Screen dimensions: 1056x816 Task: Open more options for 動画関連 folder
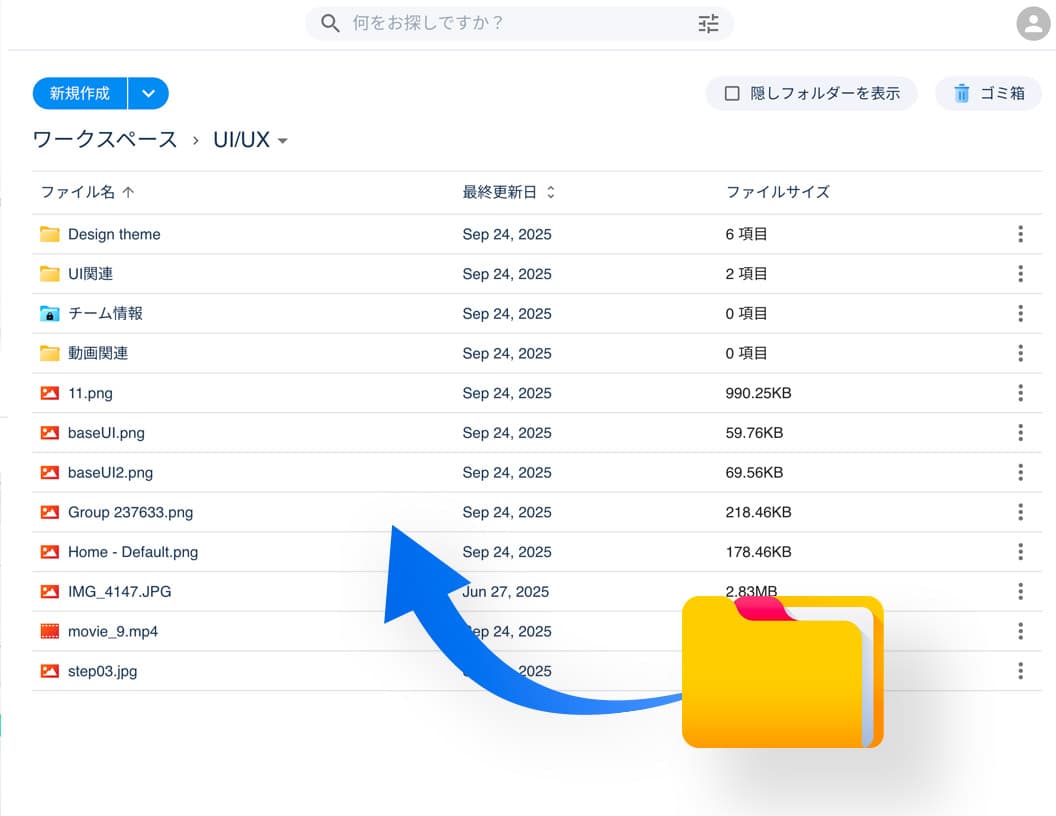(1020, 353)
